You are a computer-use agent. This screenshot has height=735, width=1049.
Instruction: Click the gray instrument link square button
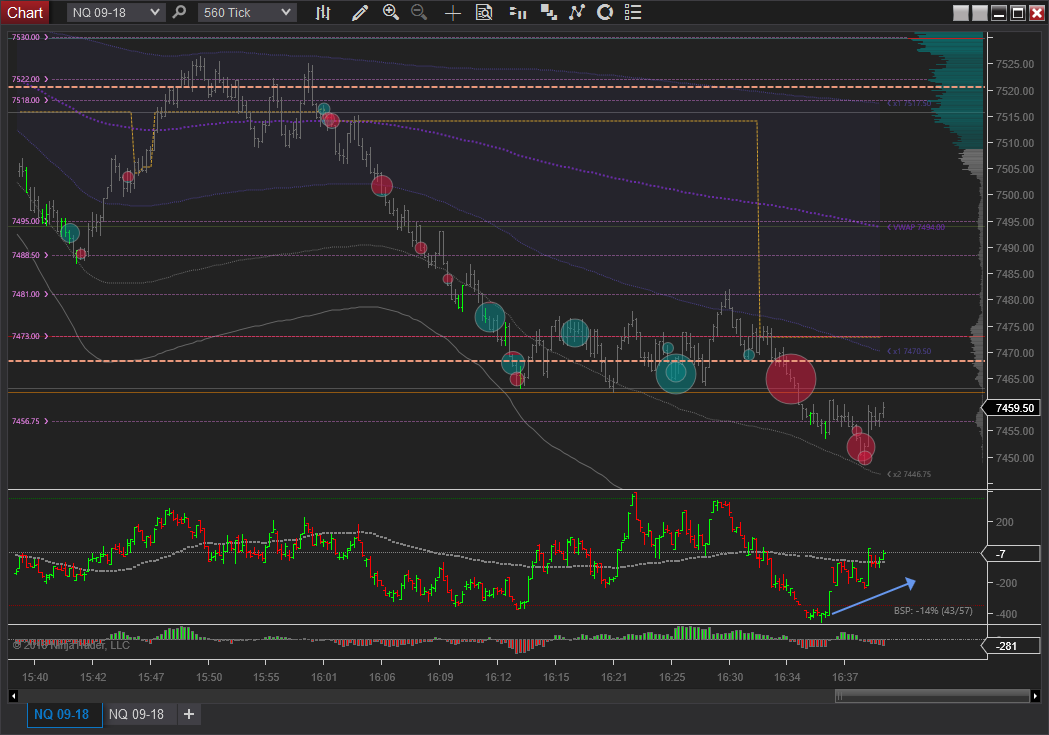961,13
